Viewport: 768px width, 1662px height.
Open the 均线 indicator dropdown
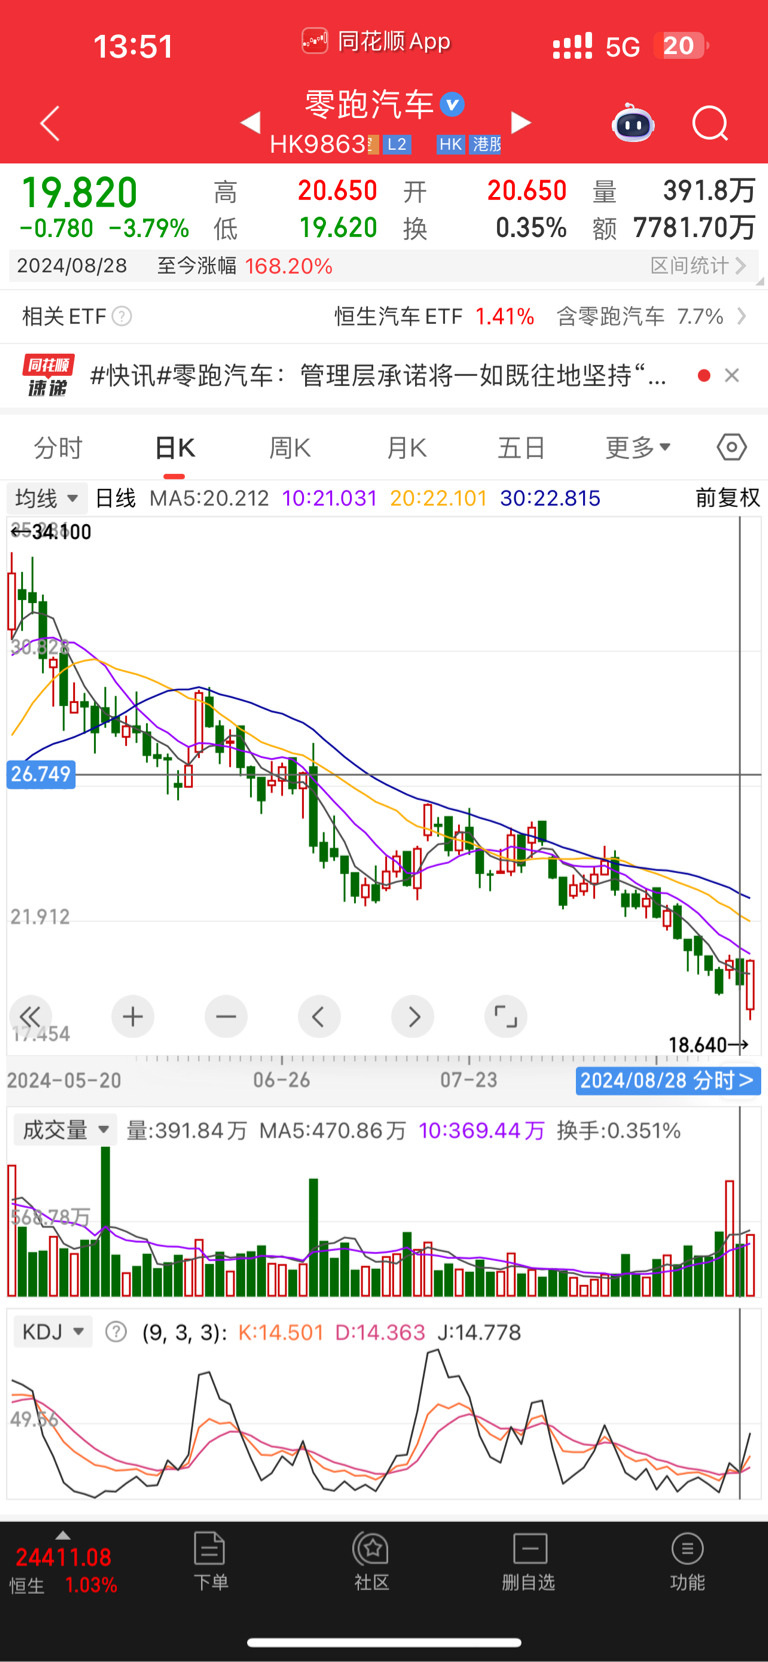tap(46, 498)
